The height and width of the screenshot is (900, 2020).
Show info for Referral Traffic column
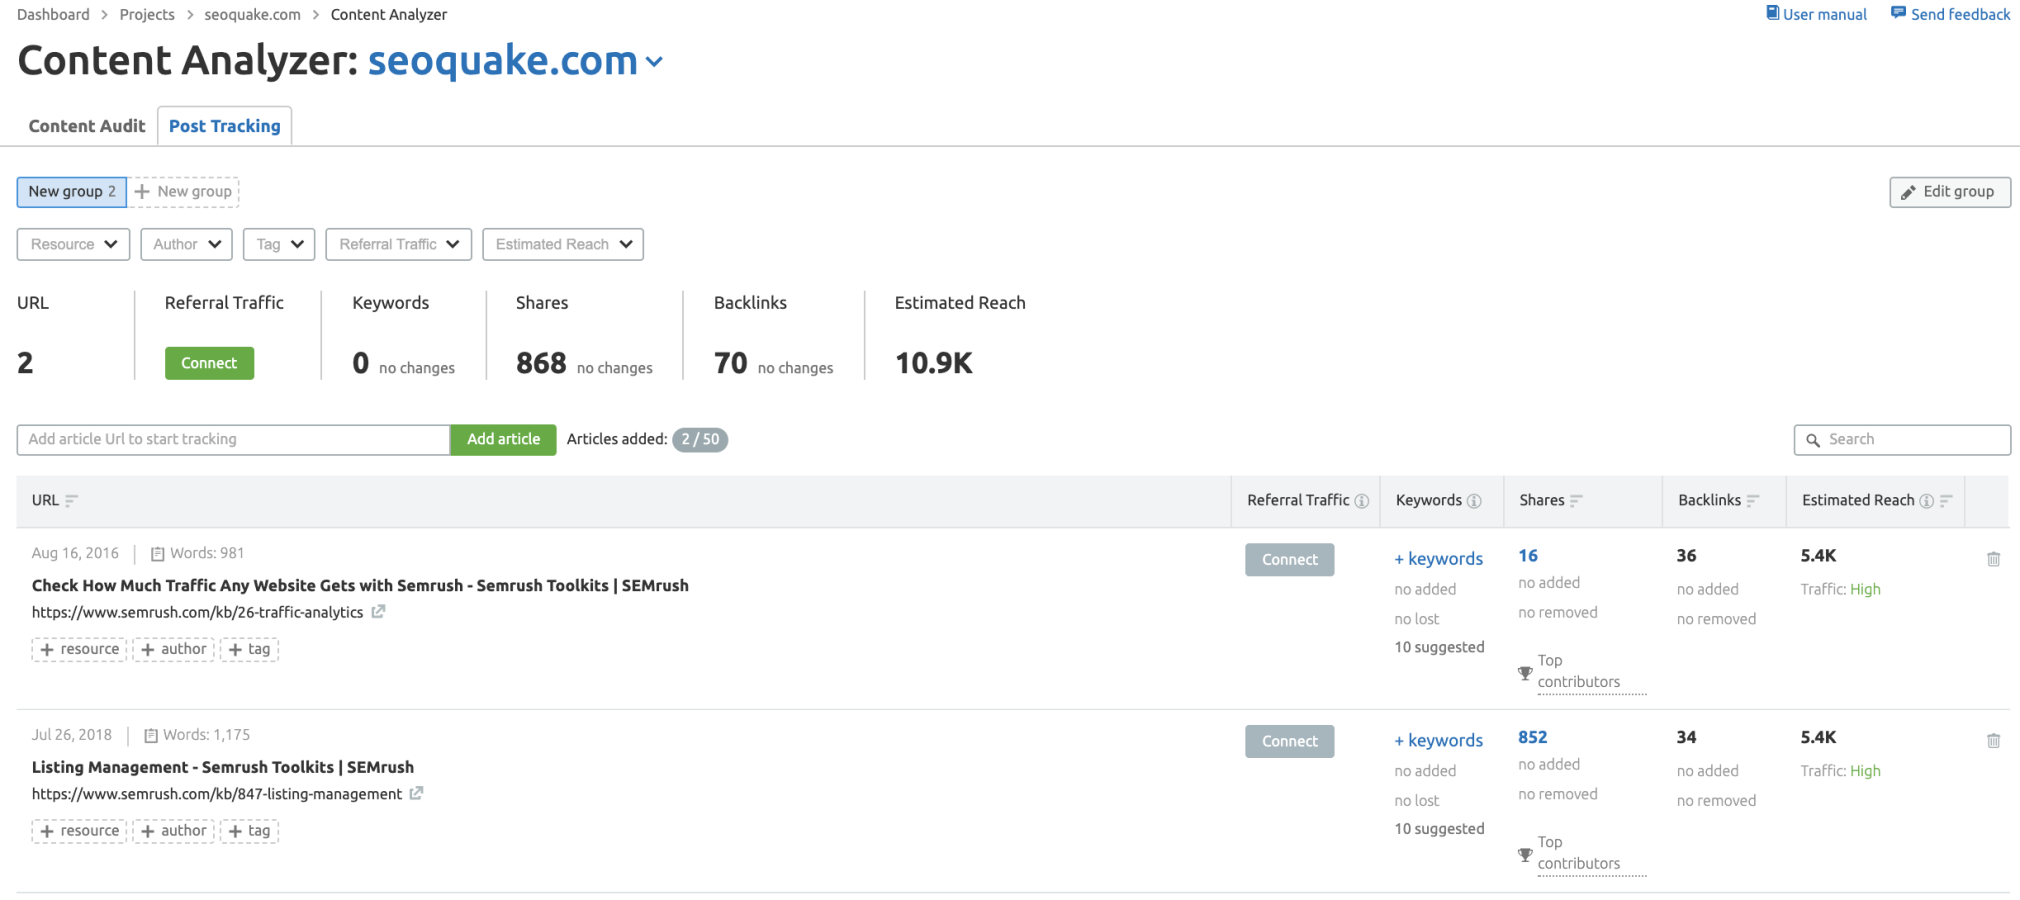click(x=1361, y=501)
